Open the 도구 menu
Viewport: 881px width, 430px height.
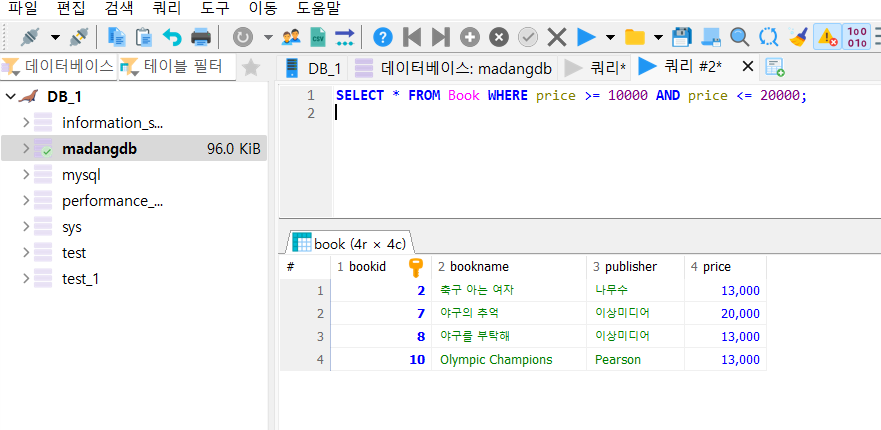[x=215, y=8]
